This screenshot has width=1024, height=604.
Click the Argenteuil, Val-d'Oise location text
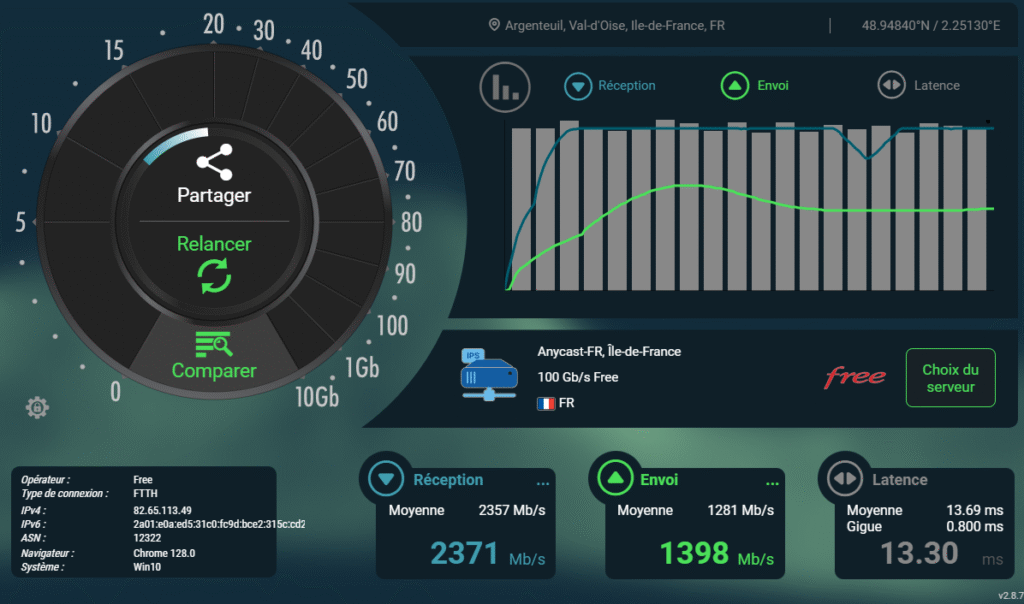[x=615, y=25]
